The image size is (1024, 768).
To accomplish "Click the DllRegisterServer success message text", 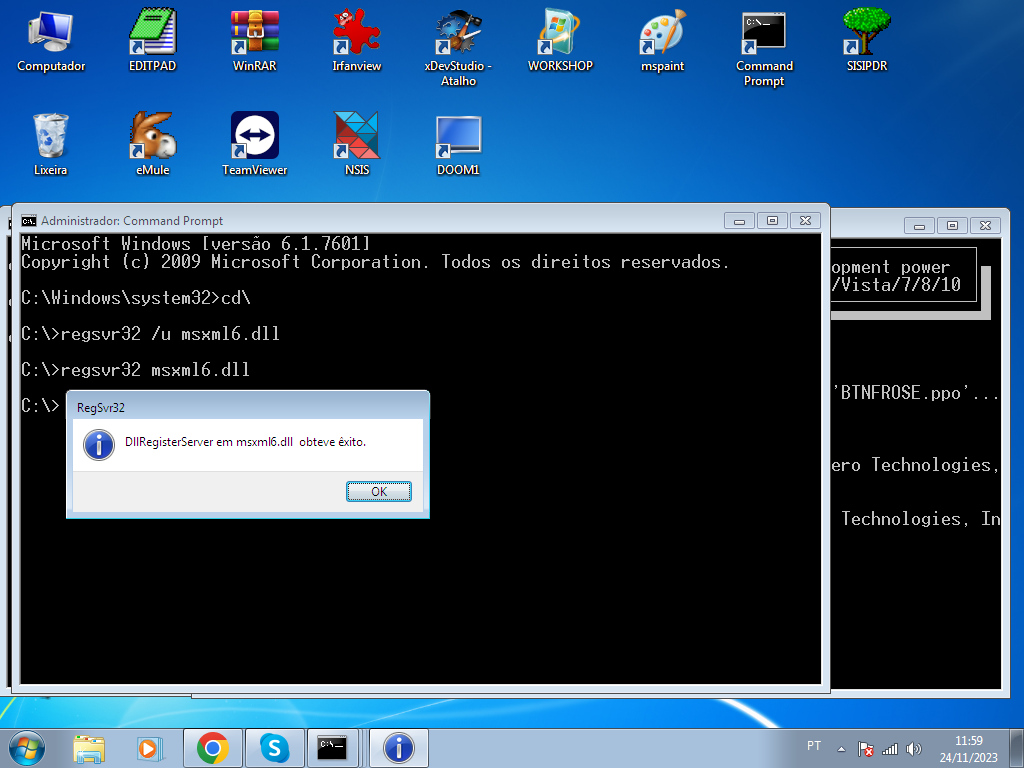I will tap(246, 442).
